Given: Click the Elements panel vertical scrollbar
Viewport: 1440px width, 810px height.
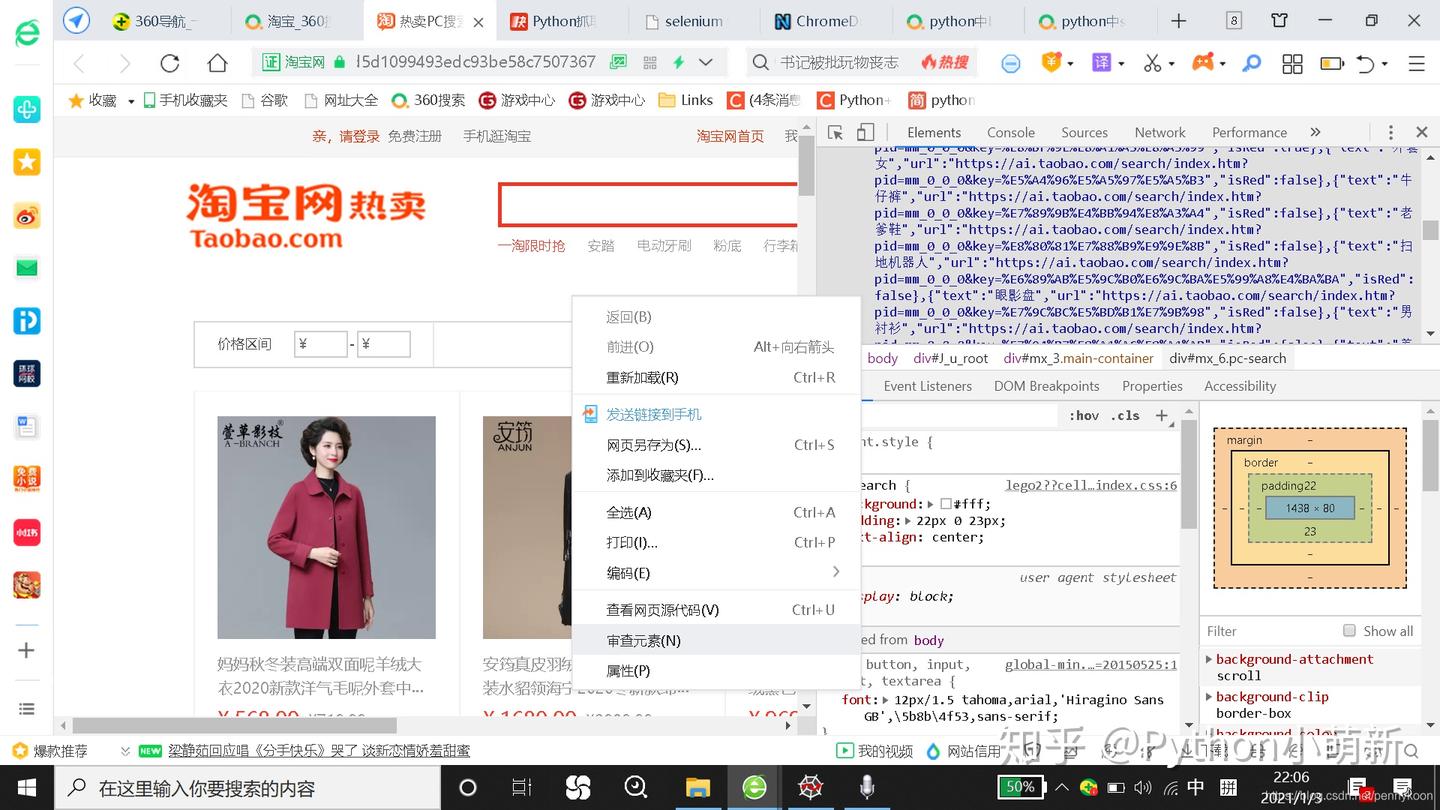Looking at the screenshot, I should point(1430,230).
